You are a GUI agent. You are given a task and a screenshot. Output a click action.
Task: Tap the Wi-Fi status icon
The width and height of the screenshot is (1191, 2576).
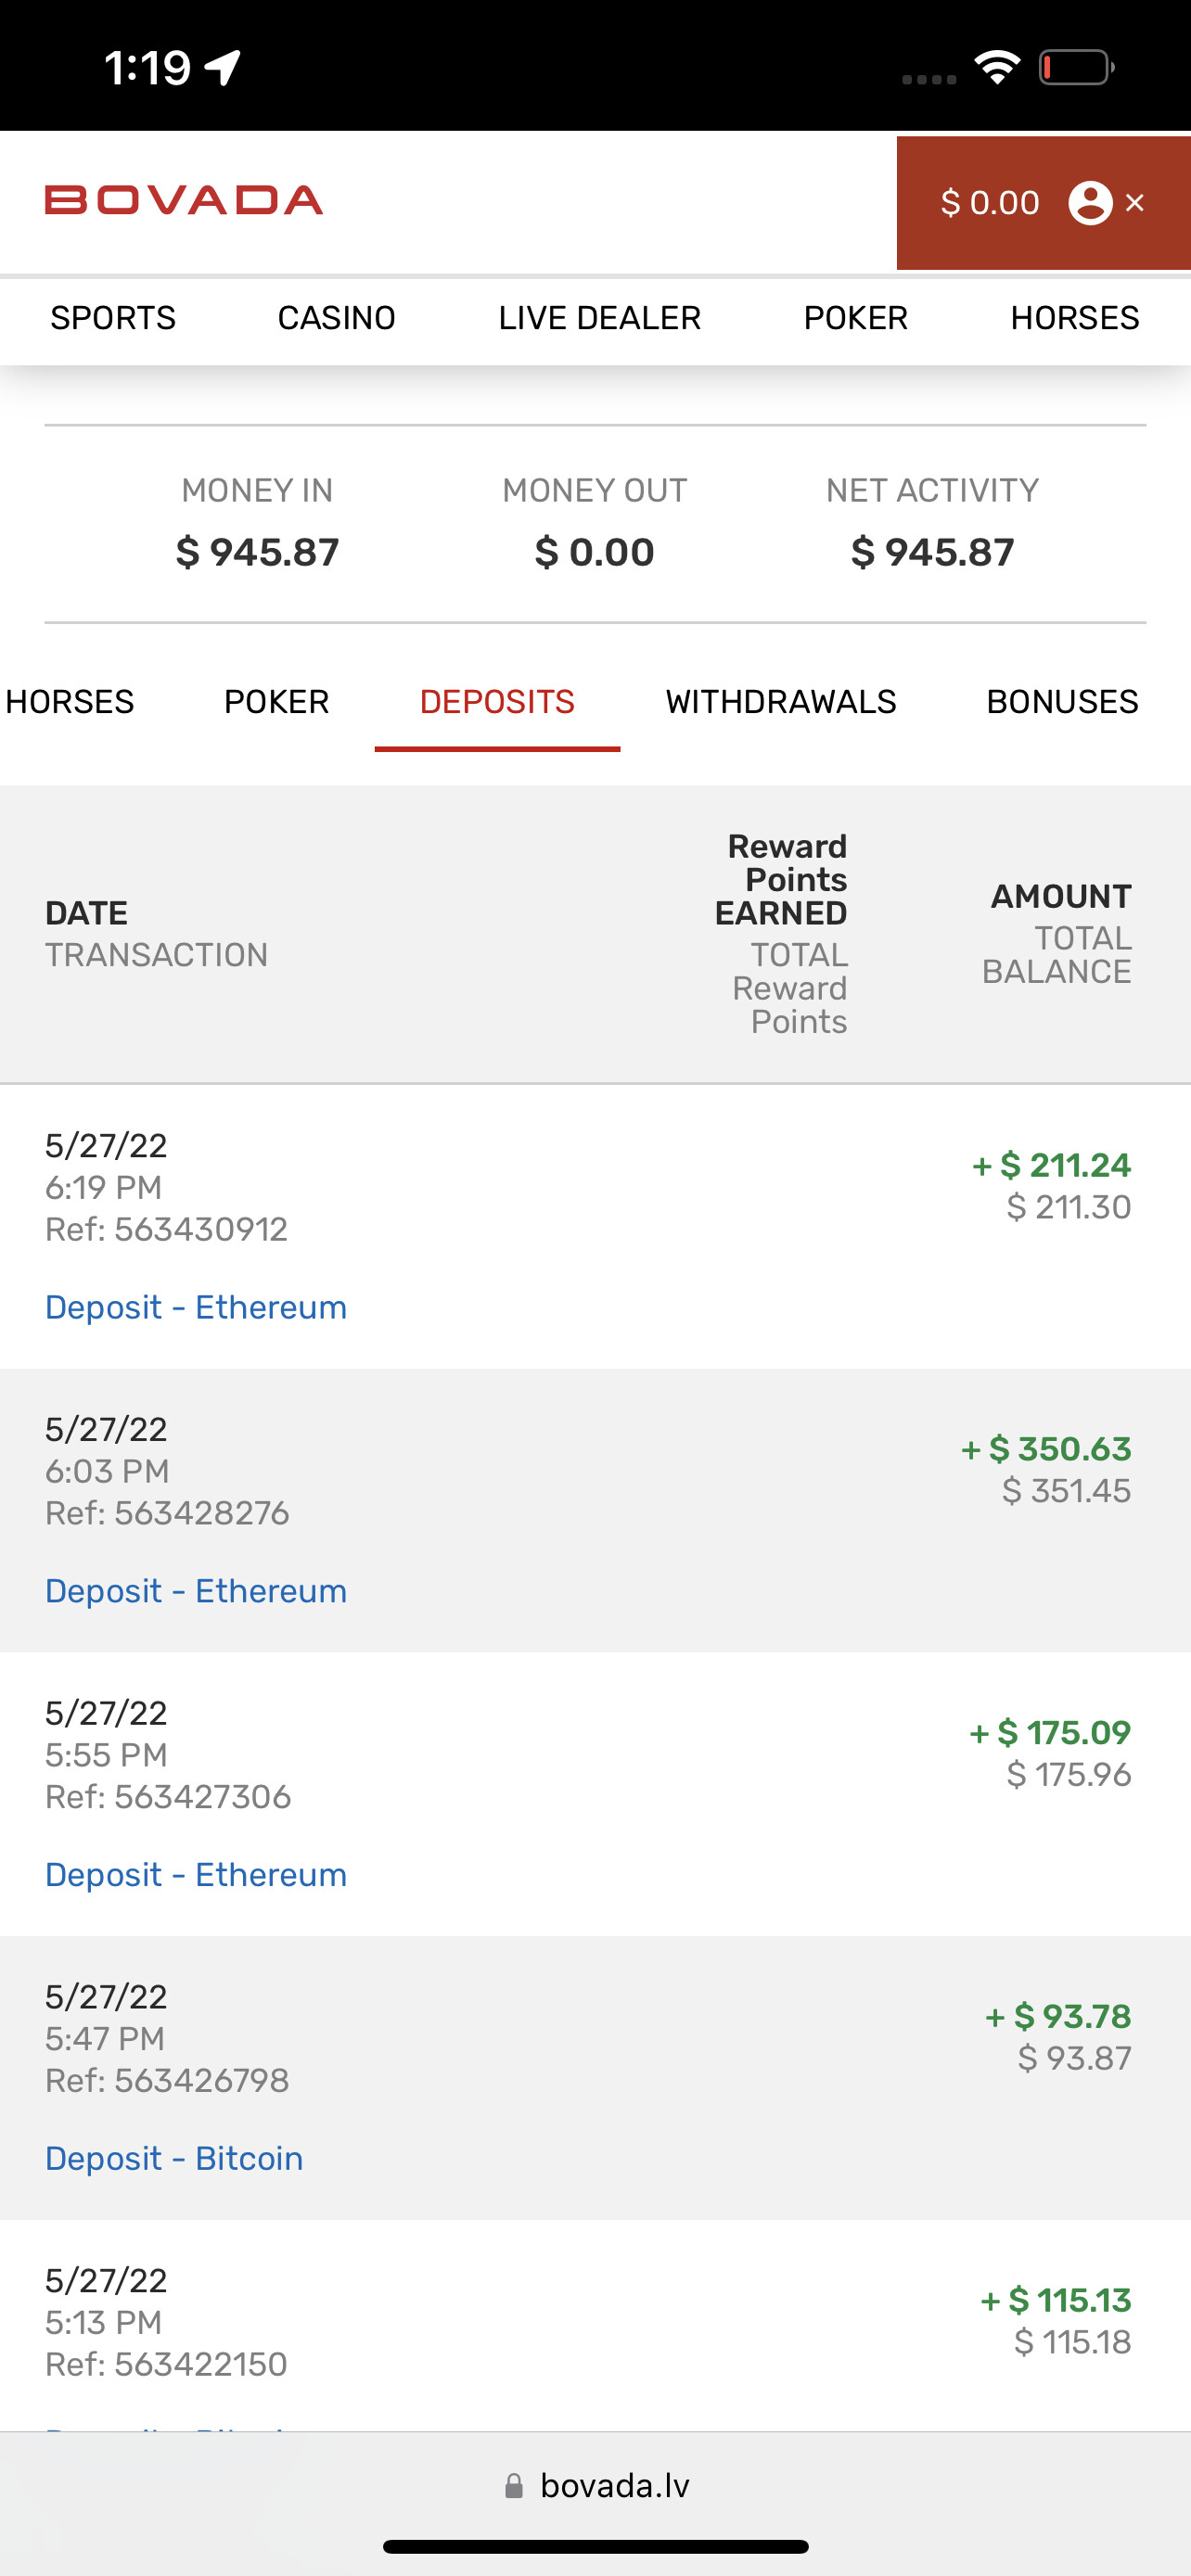(997, 68)
